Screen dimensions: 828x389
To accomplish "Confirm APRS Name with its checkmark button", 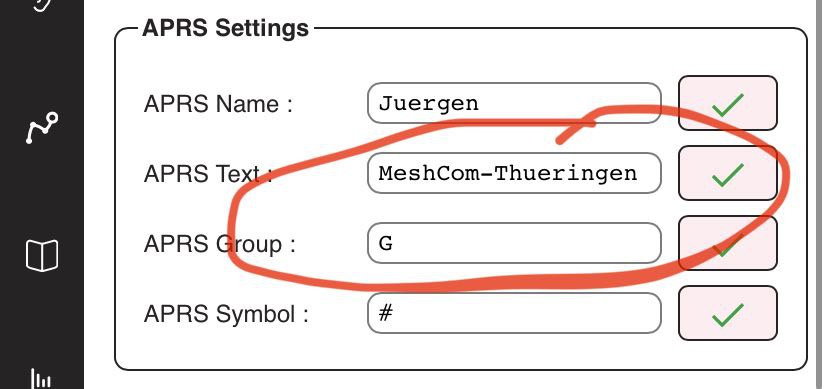I will tap(727, 103).
